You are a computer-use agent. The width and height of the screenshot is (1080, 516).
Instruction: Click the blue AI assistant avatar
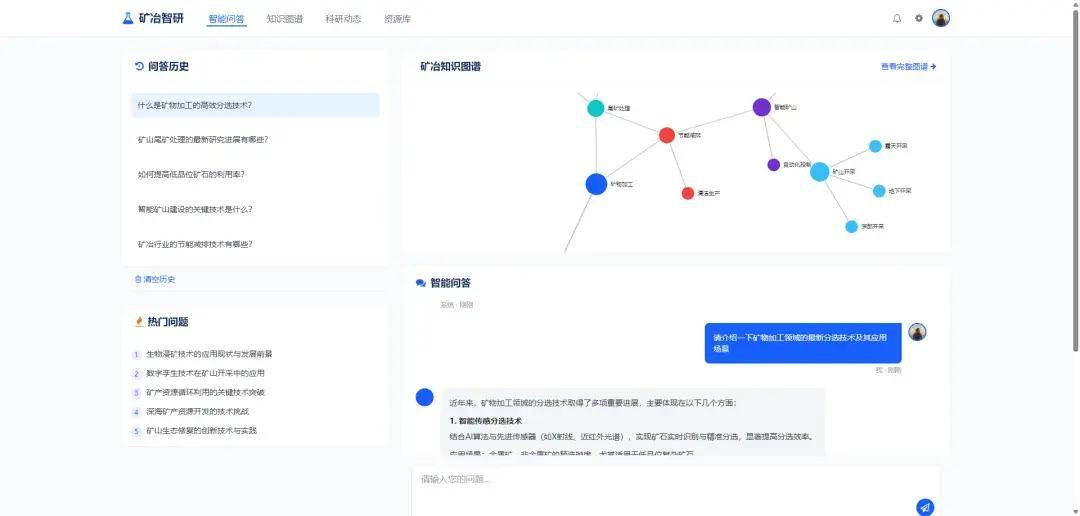click(425, 397)
